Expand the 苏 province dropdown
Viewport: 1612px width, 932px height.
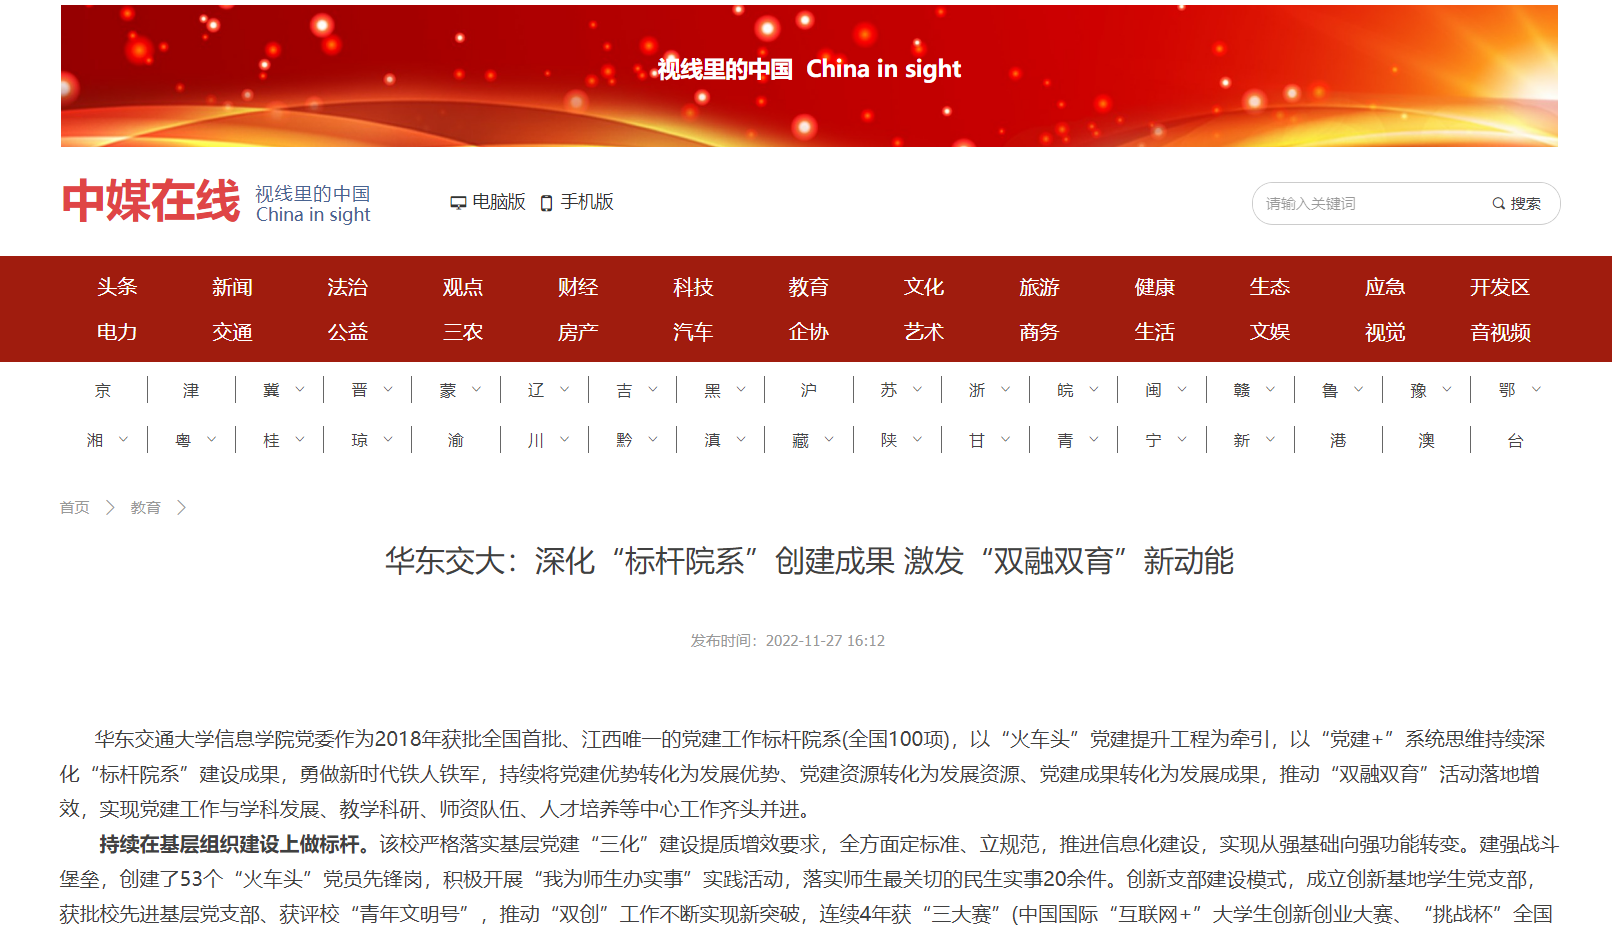917,390
